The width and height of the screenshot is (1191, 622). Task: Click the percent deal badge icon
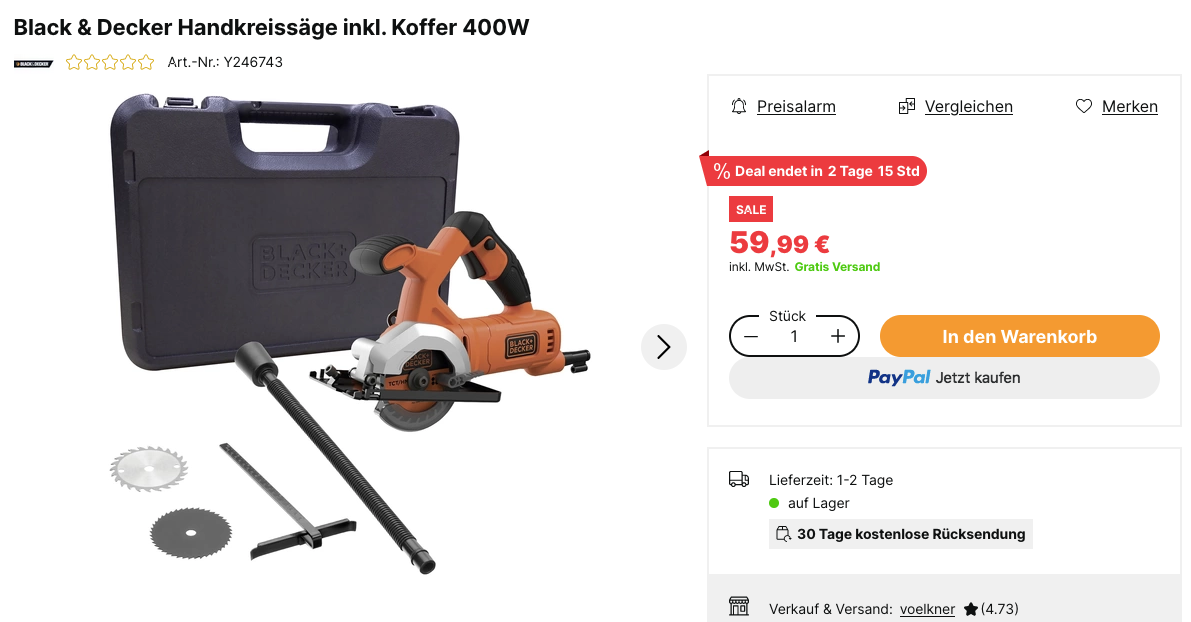(x=722, y=172)
